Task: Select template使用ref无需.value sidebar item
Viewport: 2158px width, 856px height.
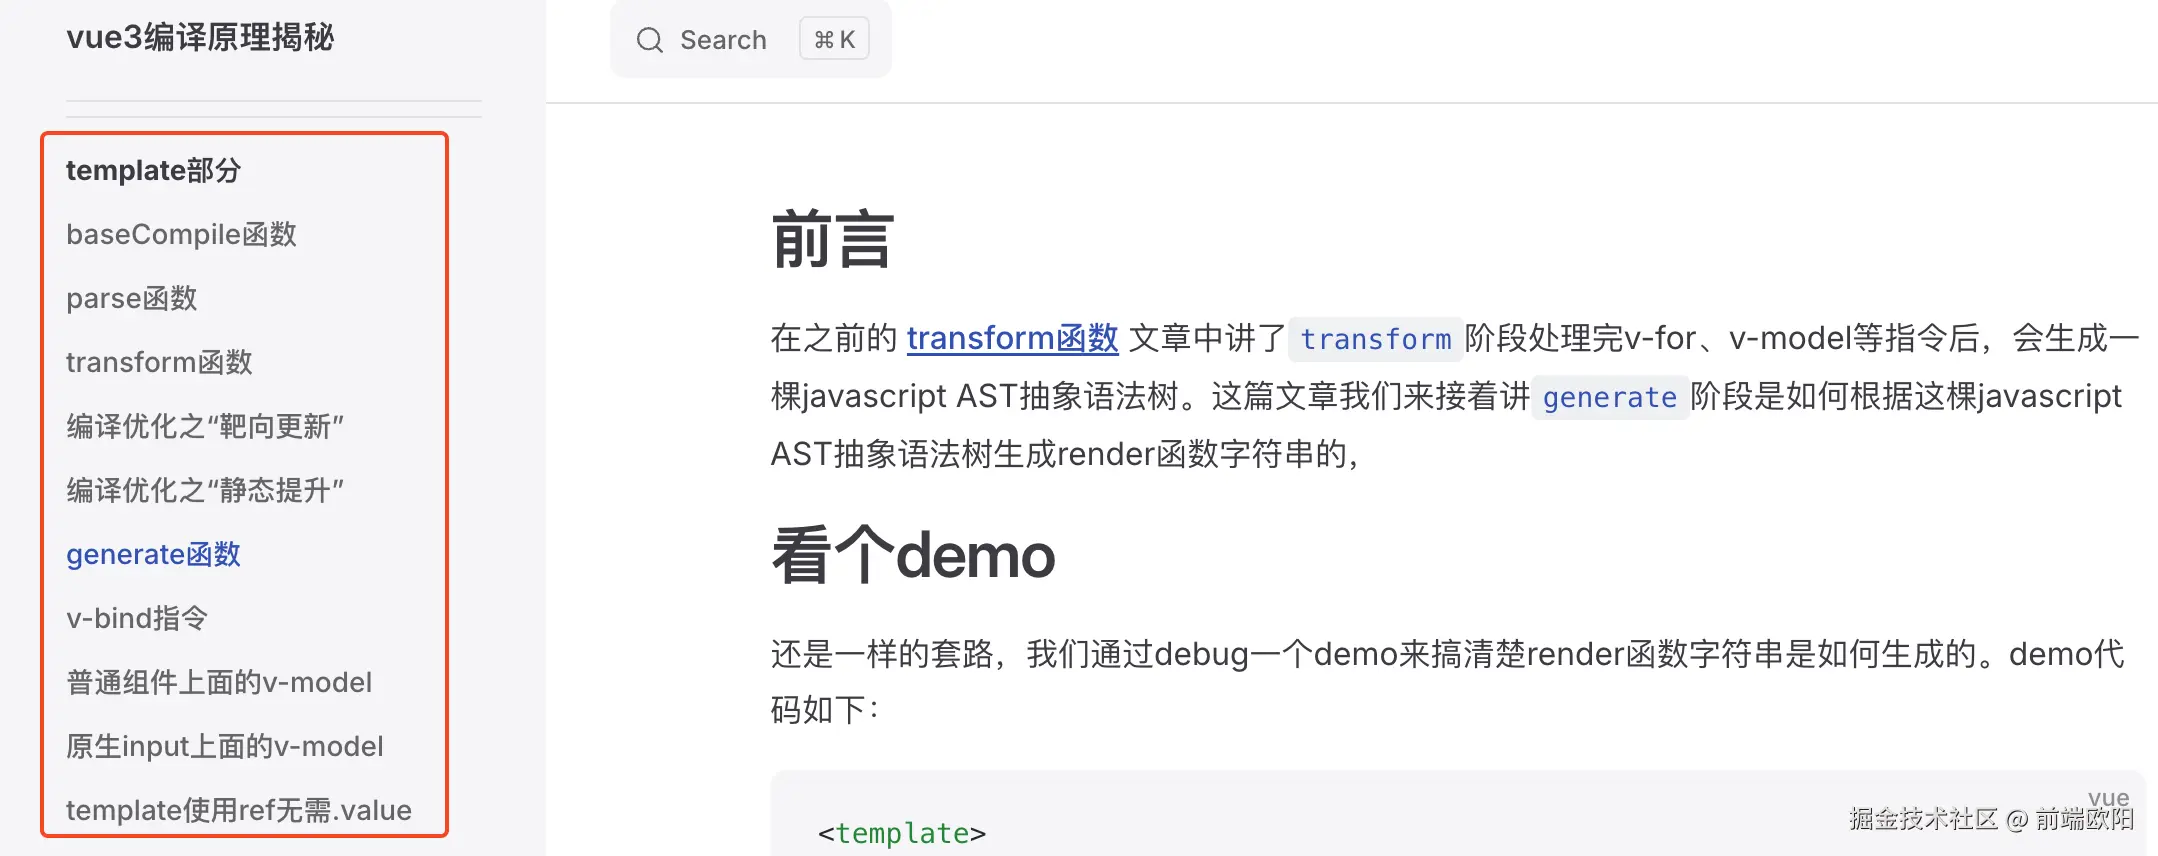Action: 239,810
